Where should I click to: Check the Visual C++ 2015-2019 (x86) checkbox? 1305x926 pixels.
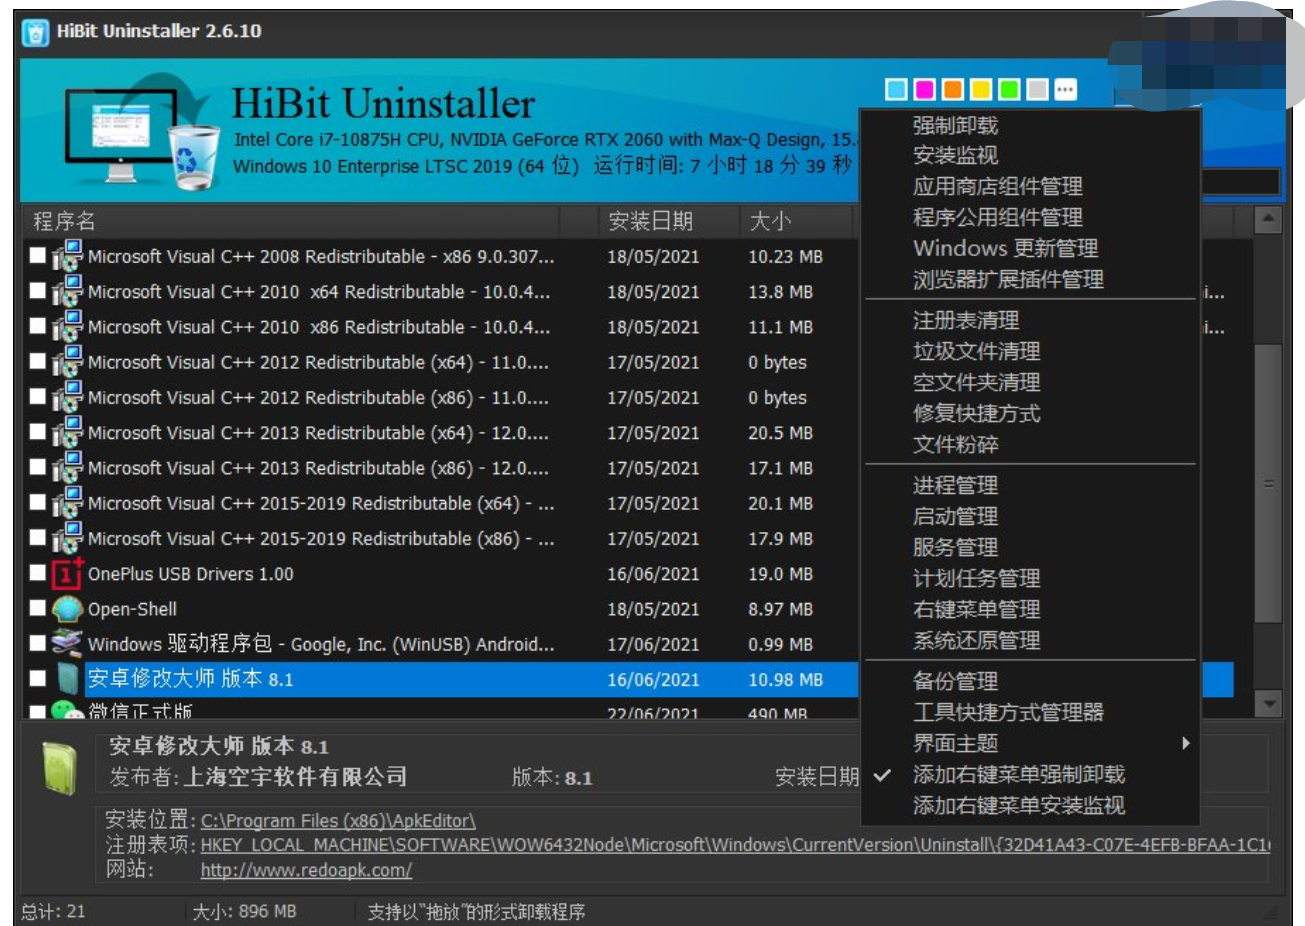(x=38, y=538)
